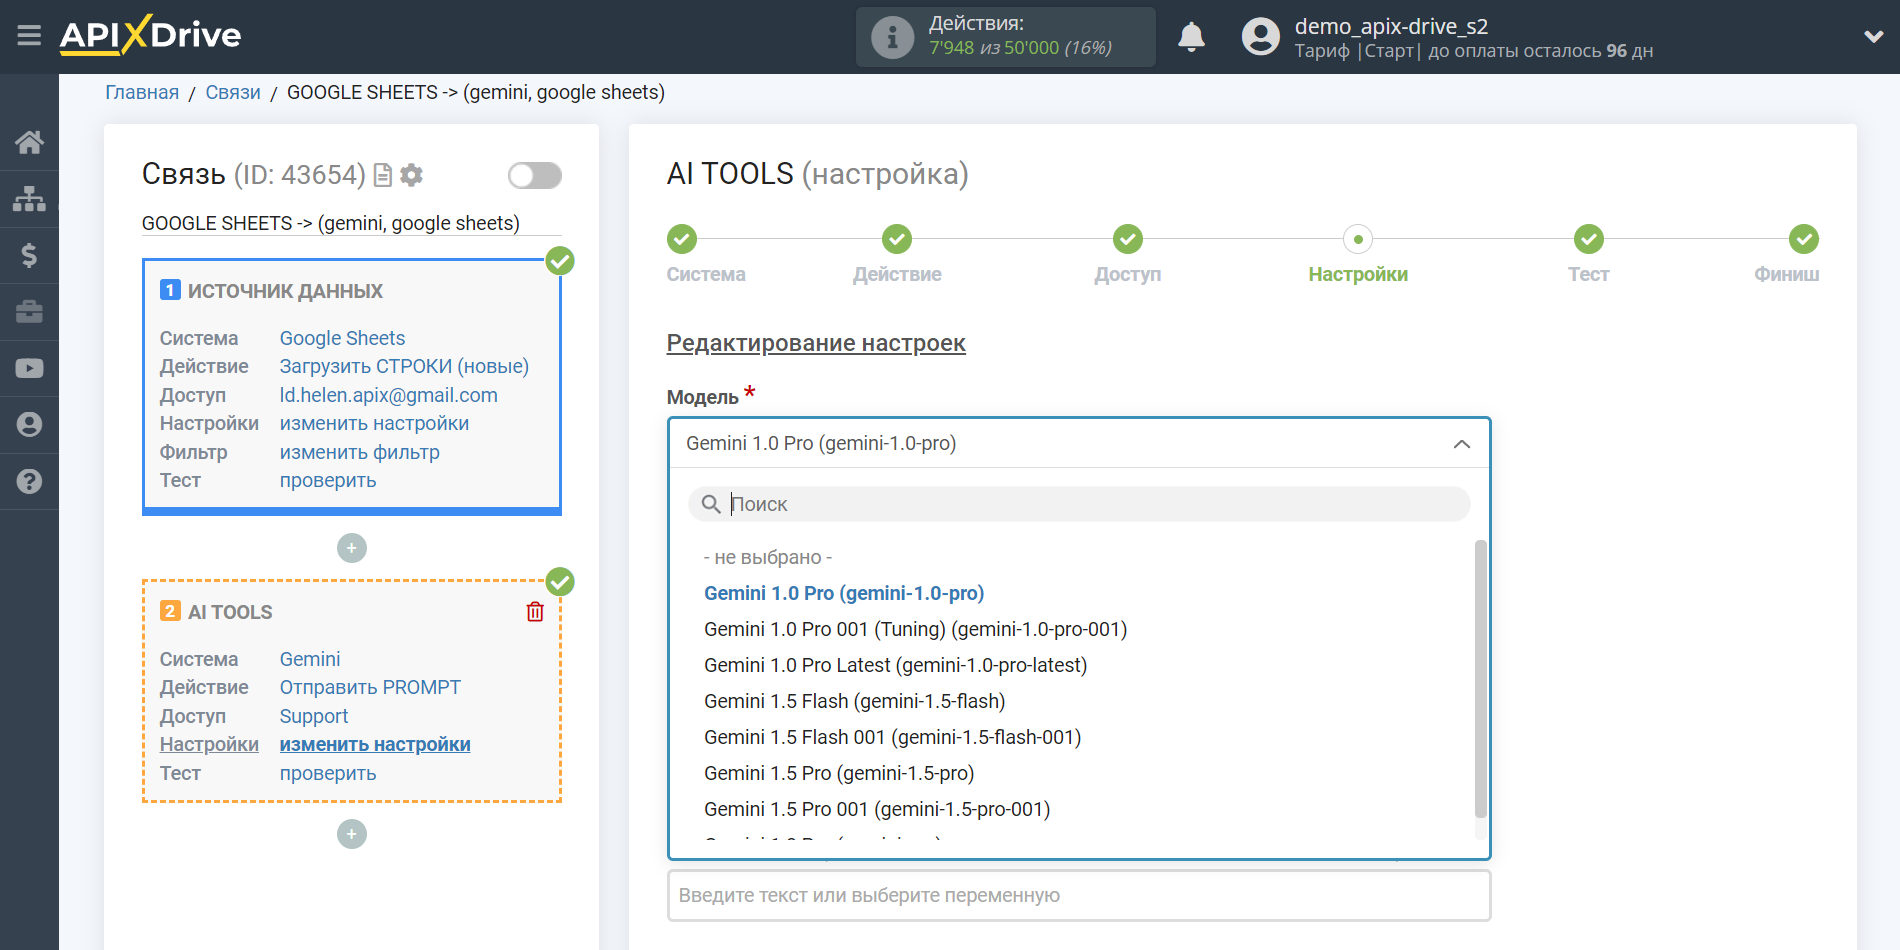Viewport: 1900px width, 950px height.
Task: Click the search magnifier icon
Action: [x=711, y=504]
